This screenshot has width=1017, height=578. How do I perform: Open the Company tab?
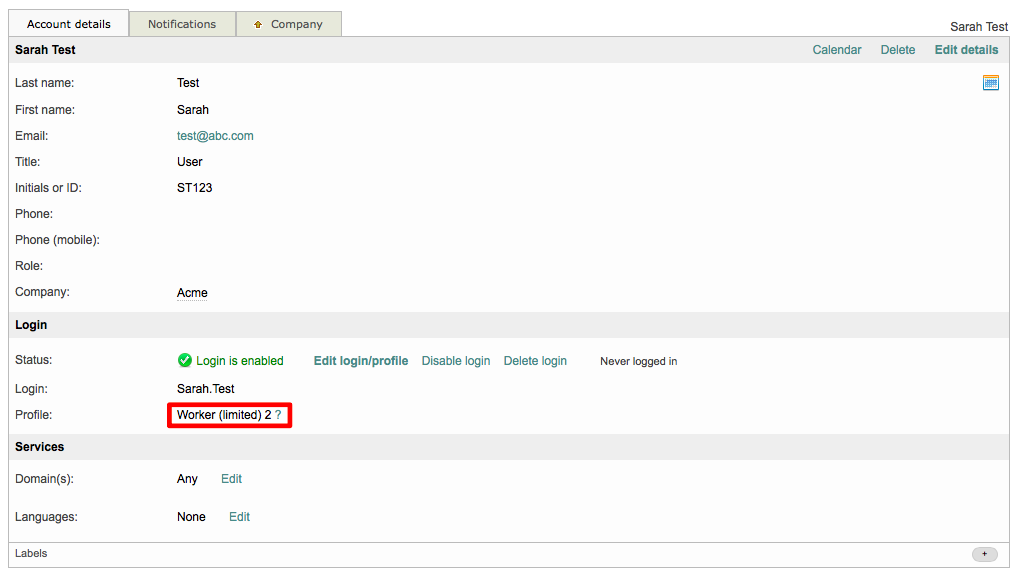tap(296, 24)
